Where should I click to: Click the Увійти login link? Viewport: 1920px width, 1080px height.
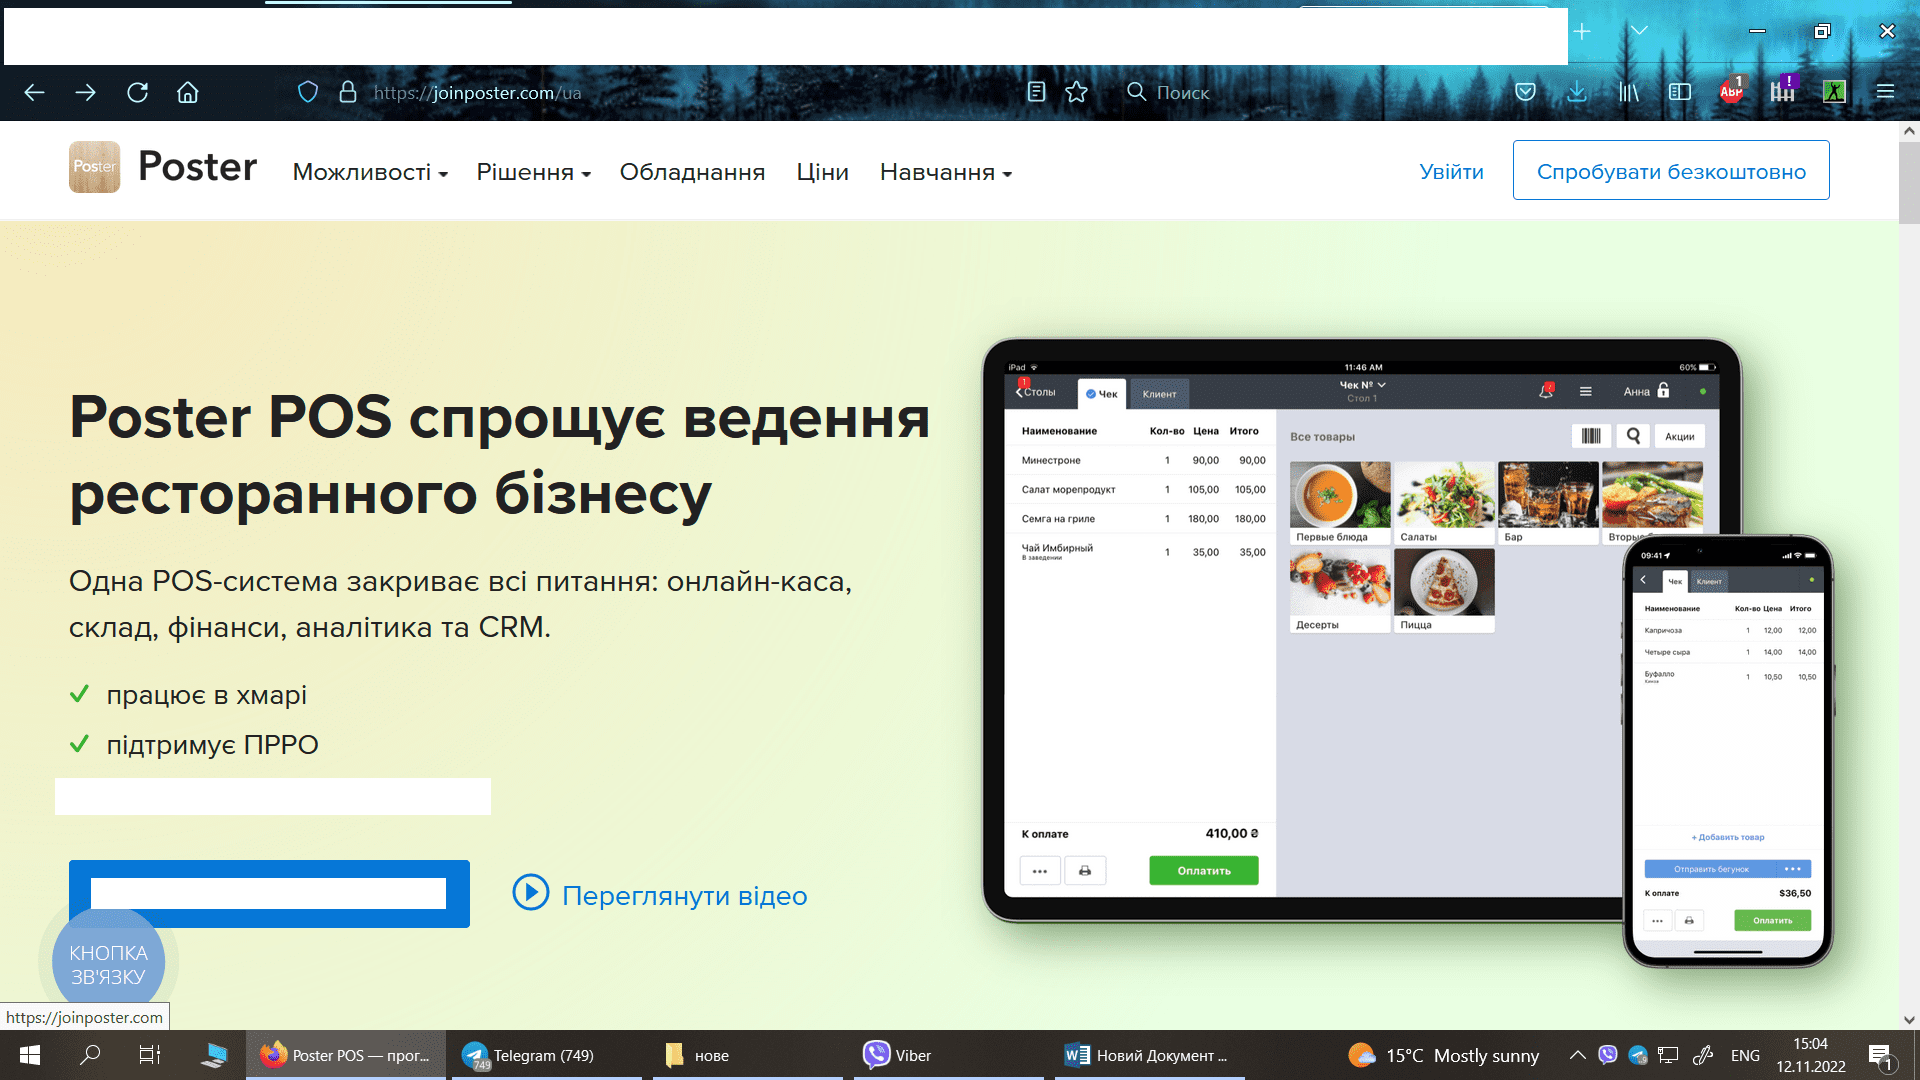pos(1451,171)
